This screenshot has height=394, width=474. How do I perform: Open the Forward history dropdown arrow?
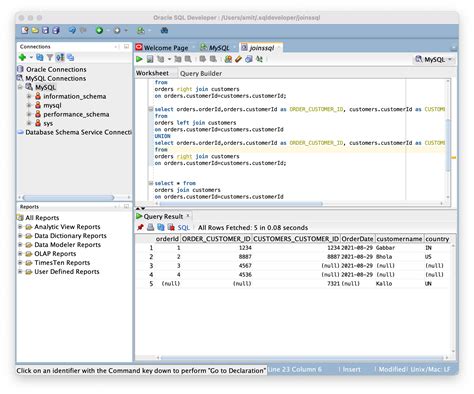click(x=126, y=30)
